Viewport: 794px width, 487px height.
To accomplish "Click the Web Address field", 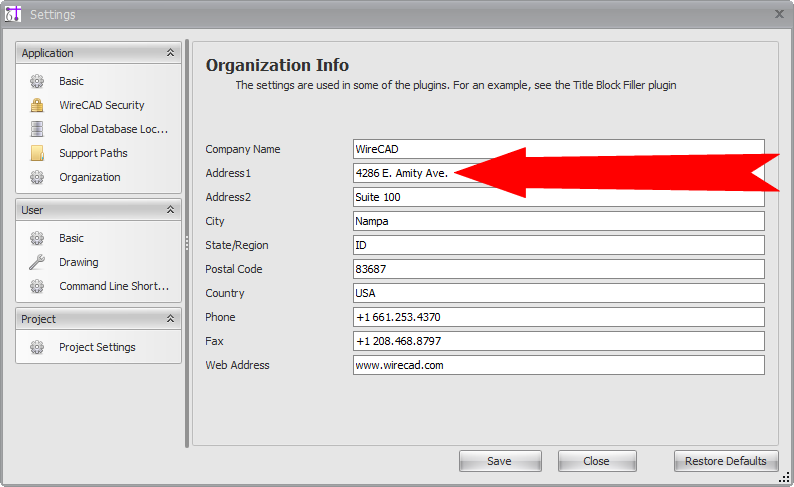I will [x=559, y=365].
